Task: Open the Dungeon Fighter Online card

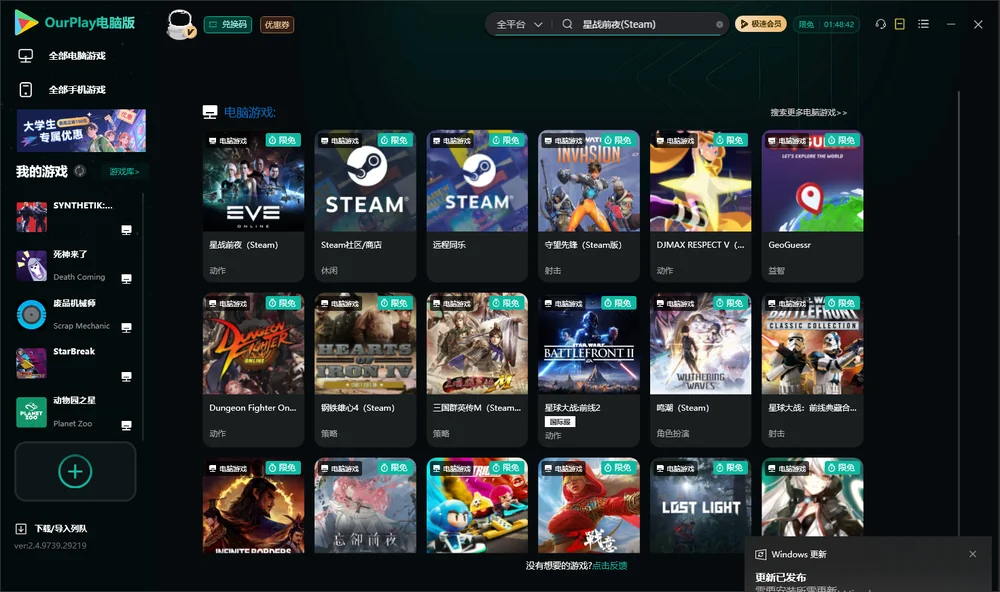Action: pos(253,369)
